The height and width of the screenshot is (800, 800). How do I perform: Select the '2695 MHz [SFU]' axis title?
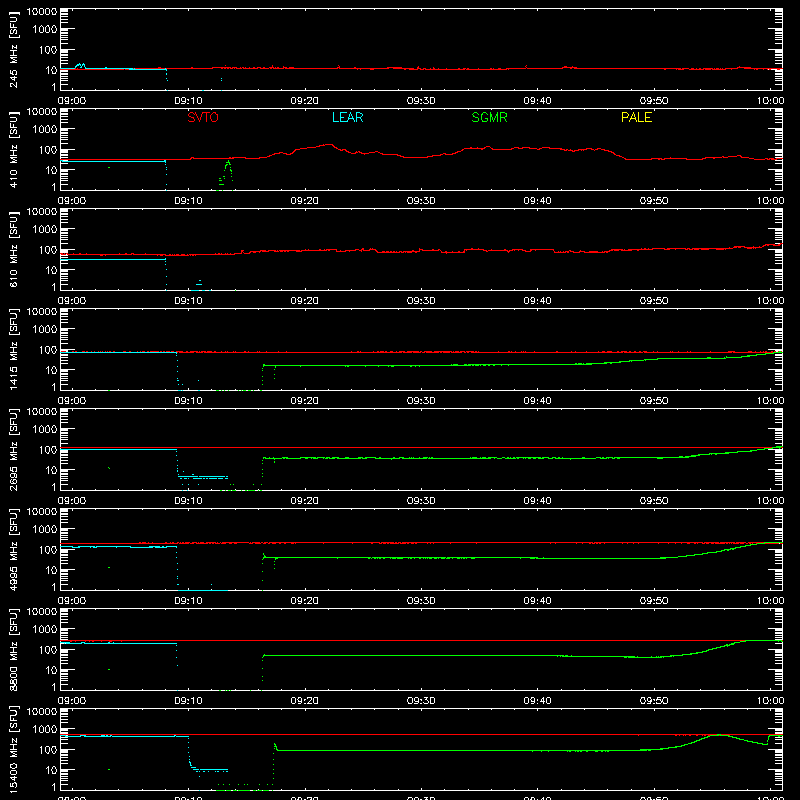click(x=14, y=449)
